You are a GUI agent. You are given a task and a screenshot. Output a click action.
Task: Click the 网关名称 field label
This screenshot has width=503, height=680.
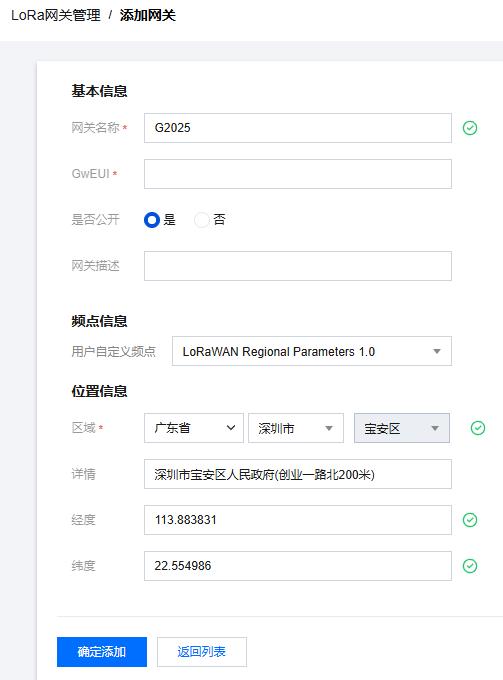tap(95, 128)
